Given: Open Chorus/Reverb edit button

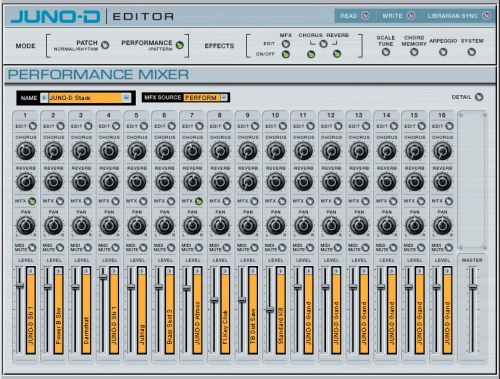Looking at the screenshot, I should coord(323,44).
